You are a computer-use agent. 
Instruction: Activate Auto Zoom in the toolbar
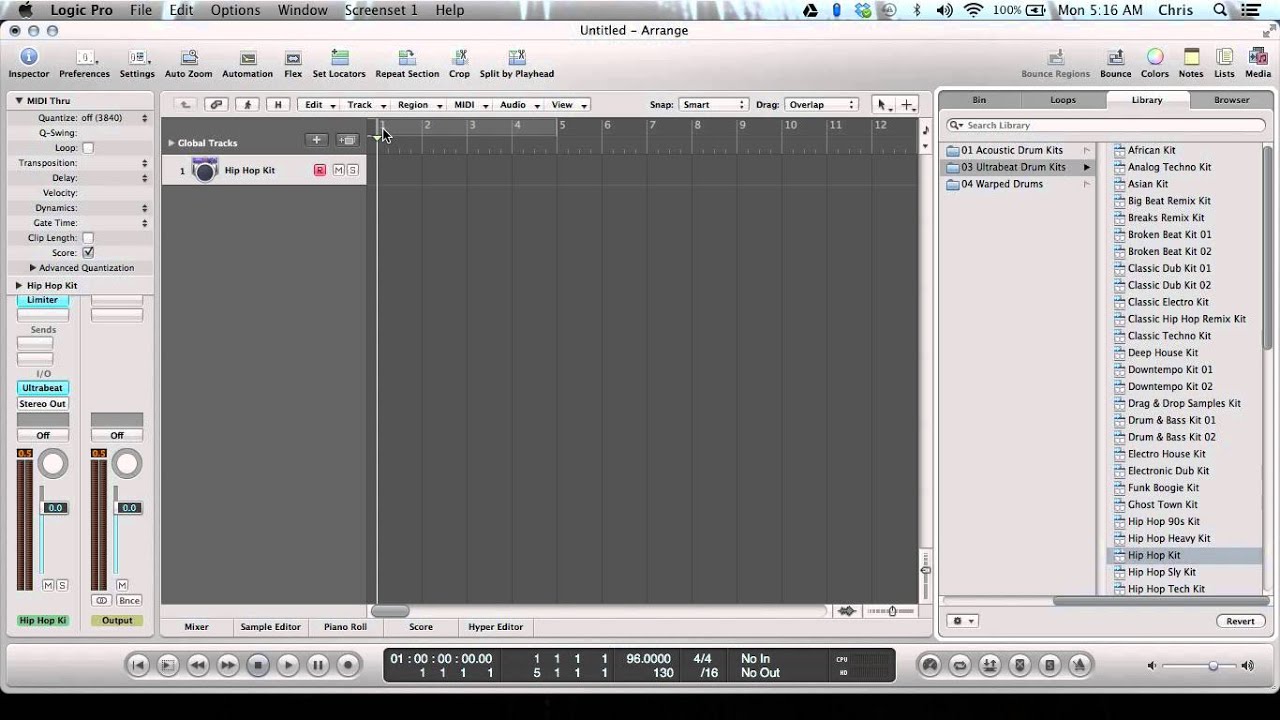(x=188, y=58)
